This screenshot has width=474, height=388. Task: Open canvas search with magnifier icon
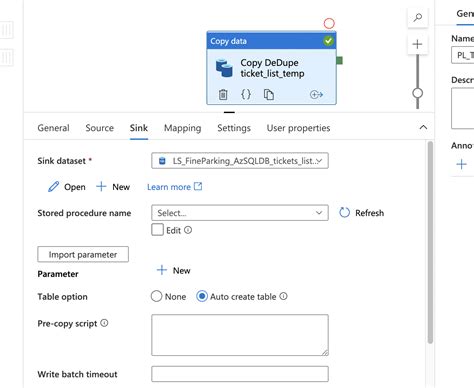pos(417,18)
